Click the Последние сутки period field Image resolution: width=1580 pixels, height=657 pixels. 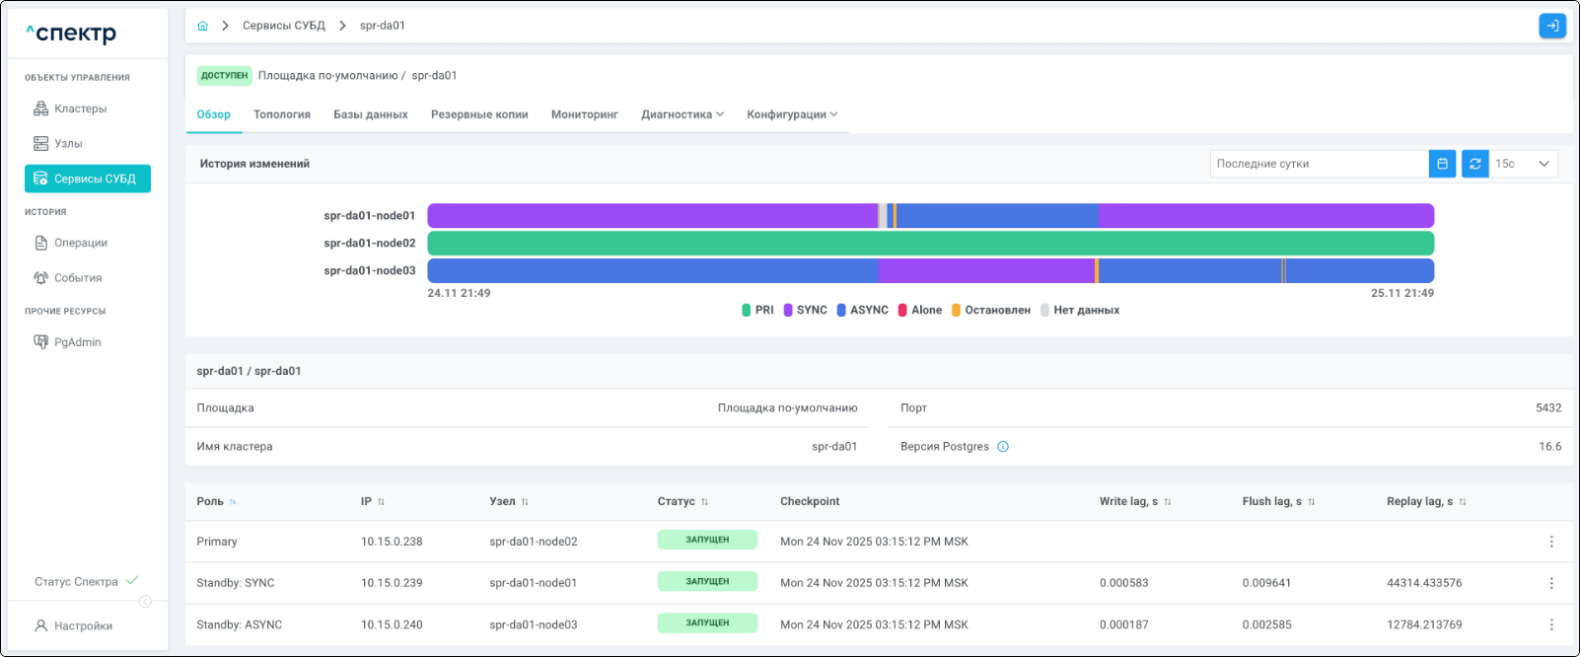(x=1318, y=164)
